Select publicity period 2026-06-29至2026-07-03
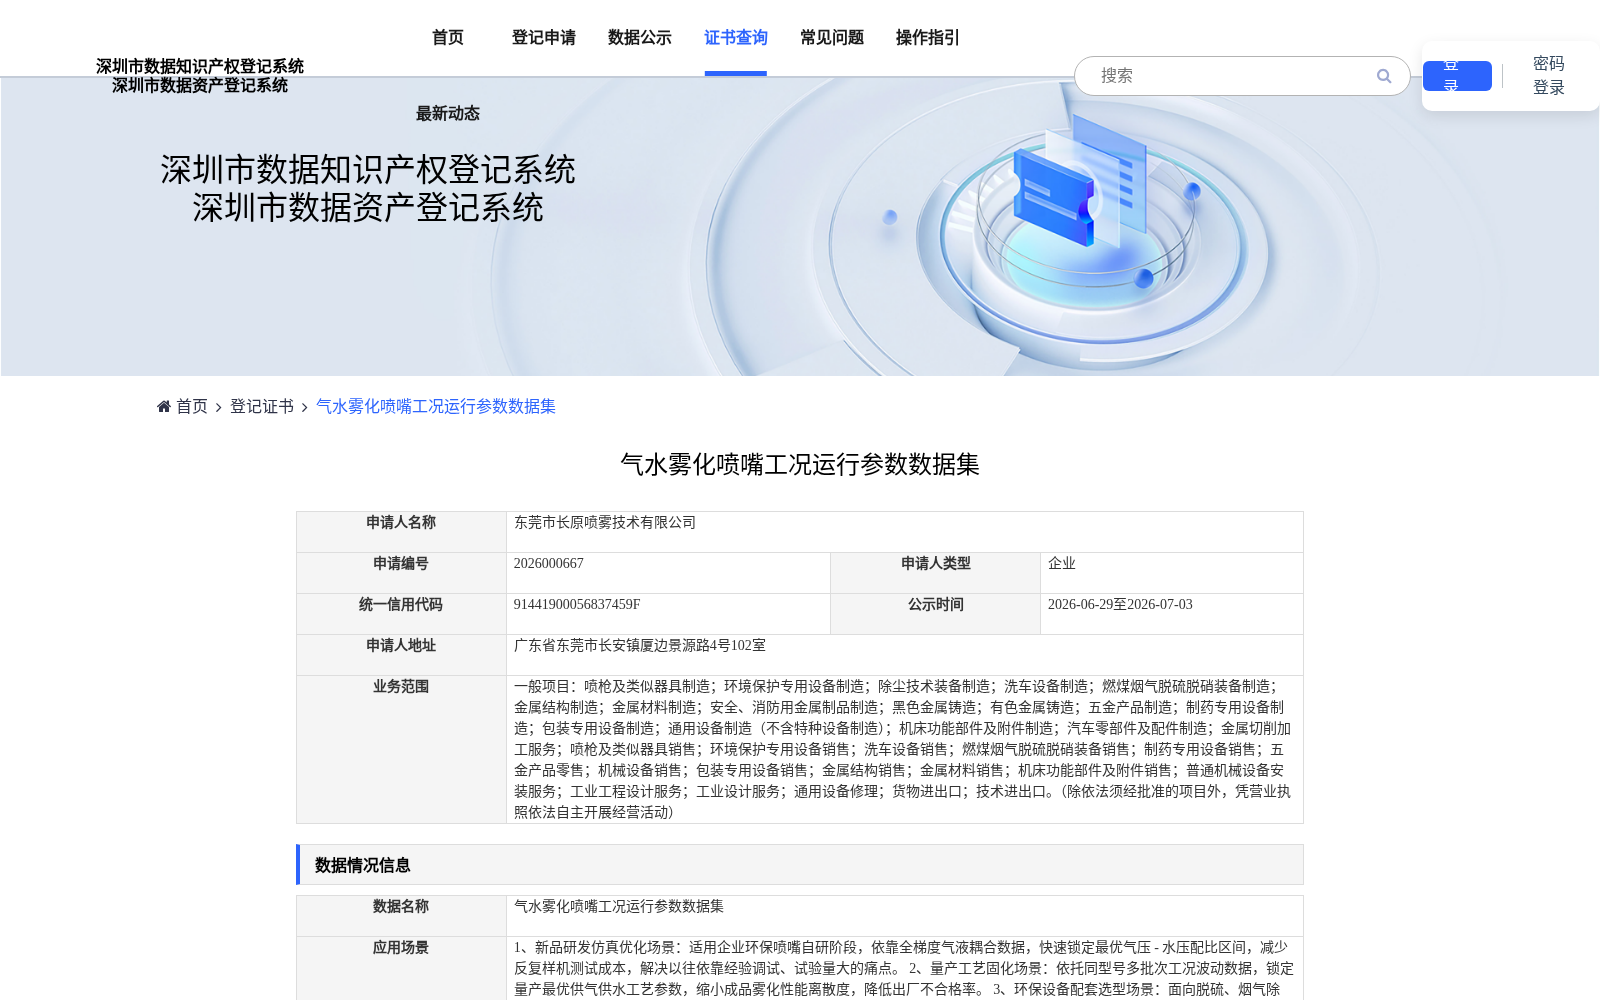This screenshot has height=1000, width=1600. pyautogui.click(x=1120, y=605)
